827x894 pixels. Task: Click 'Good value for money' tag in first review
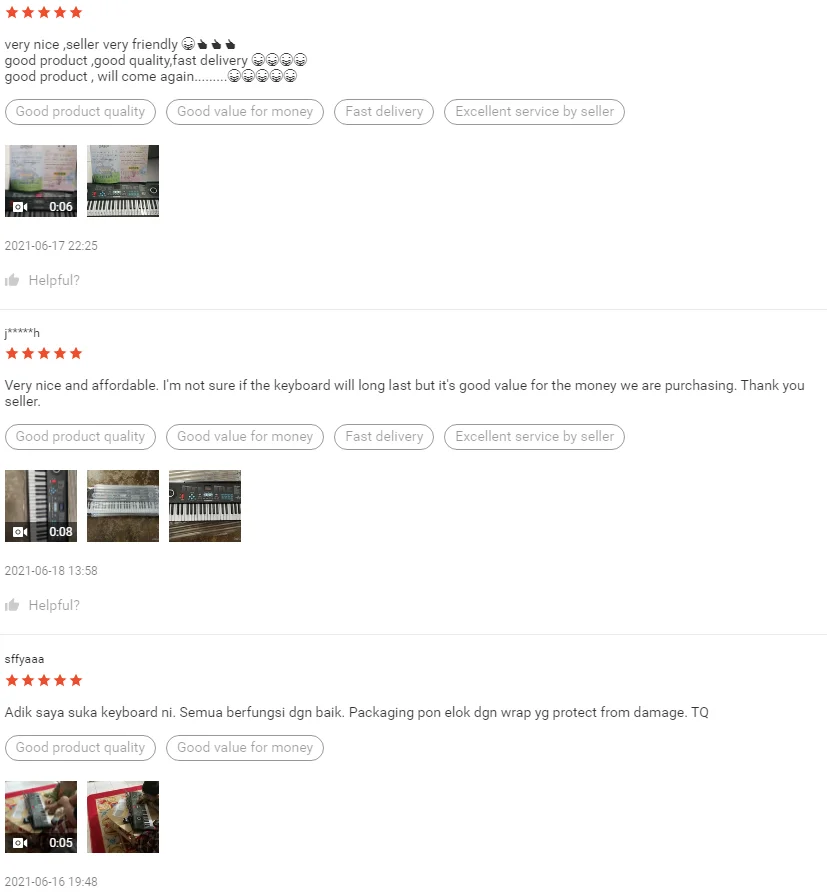[245, 112]
